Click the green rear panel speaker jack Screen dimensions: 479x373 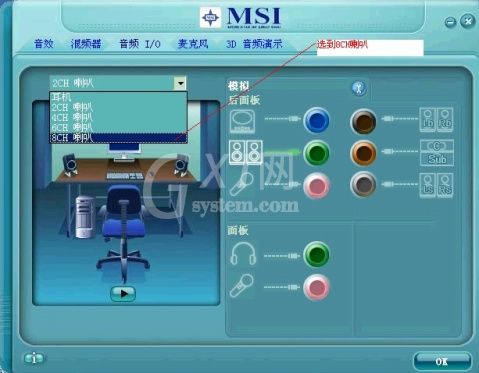click(x=316, y=153)
